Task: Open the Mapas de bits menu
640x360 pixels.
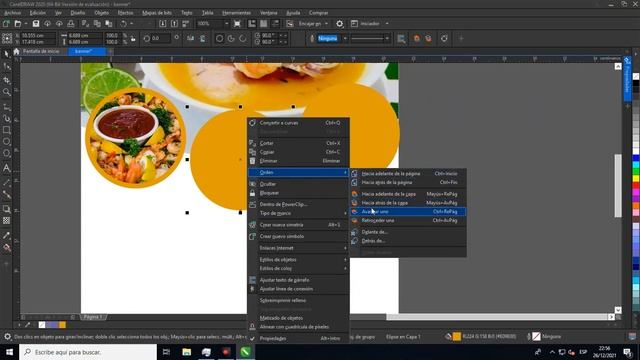Action: [157, 13]
